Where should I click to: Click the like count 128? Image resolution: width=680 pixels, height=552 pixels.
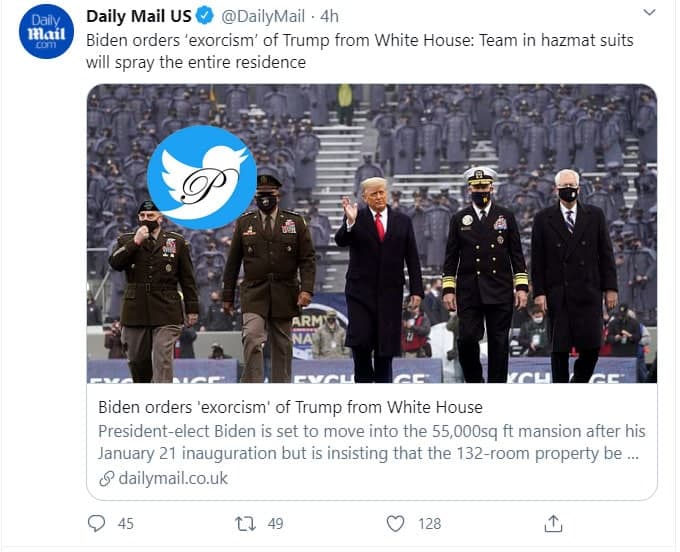(x=430, y=523)
